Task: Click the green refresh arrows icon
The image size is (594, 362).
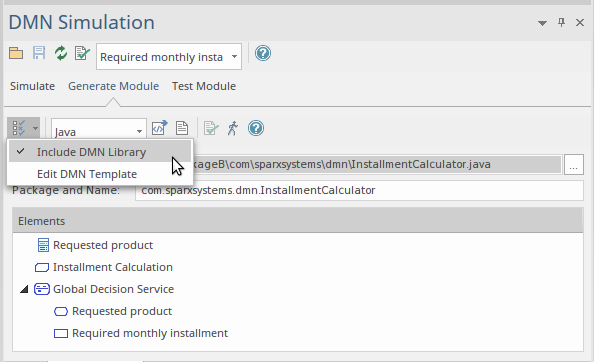Action: point(61,53)
